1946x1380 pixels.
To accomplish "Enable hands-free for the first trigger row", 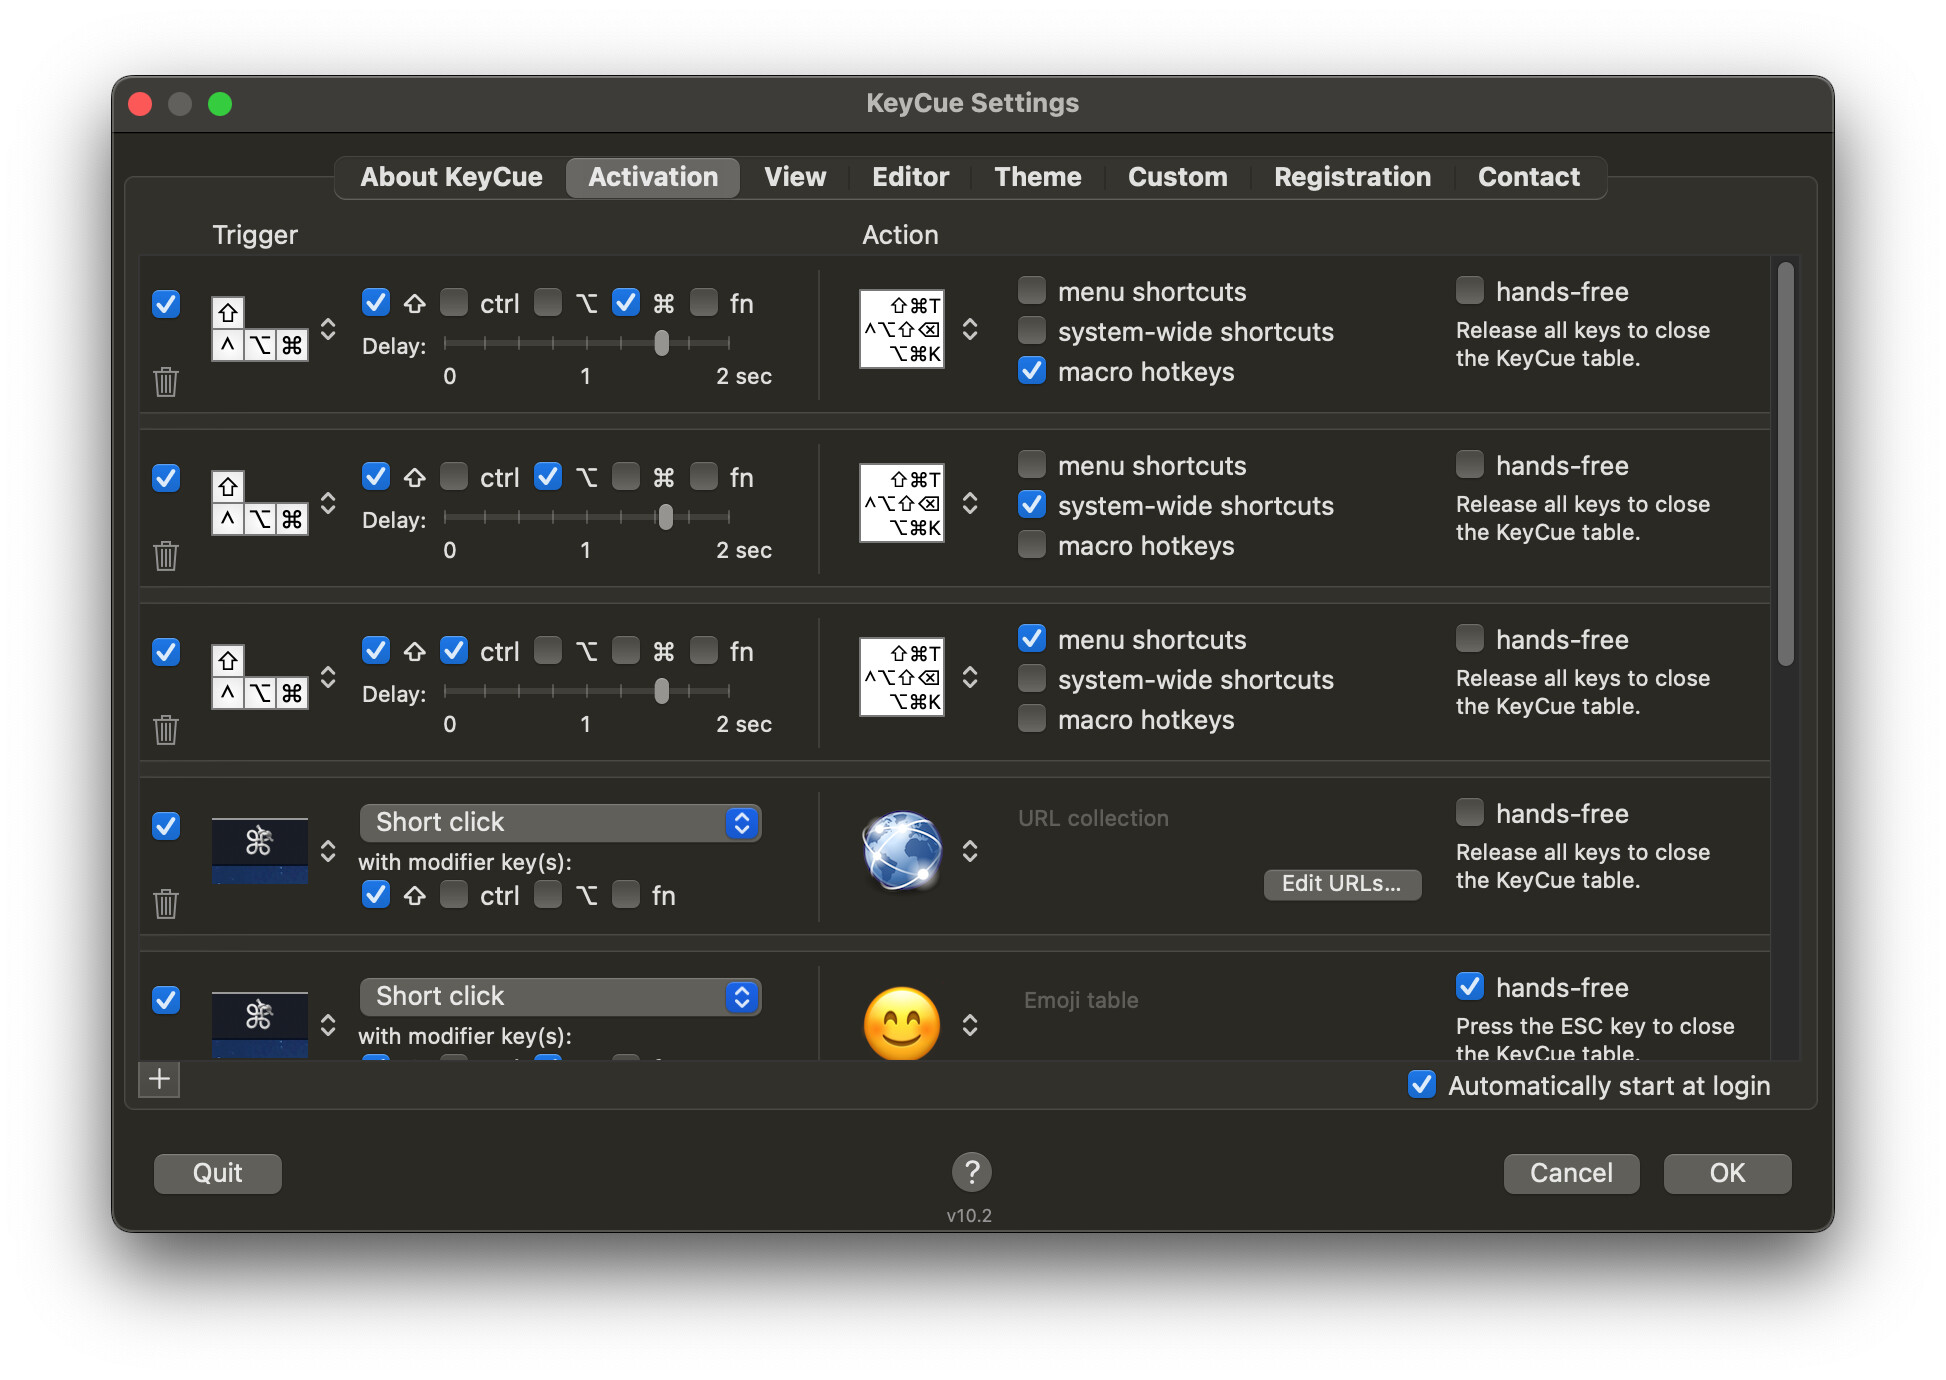I will 1470,290.
